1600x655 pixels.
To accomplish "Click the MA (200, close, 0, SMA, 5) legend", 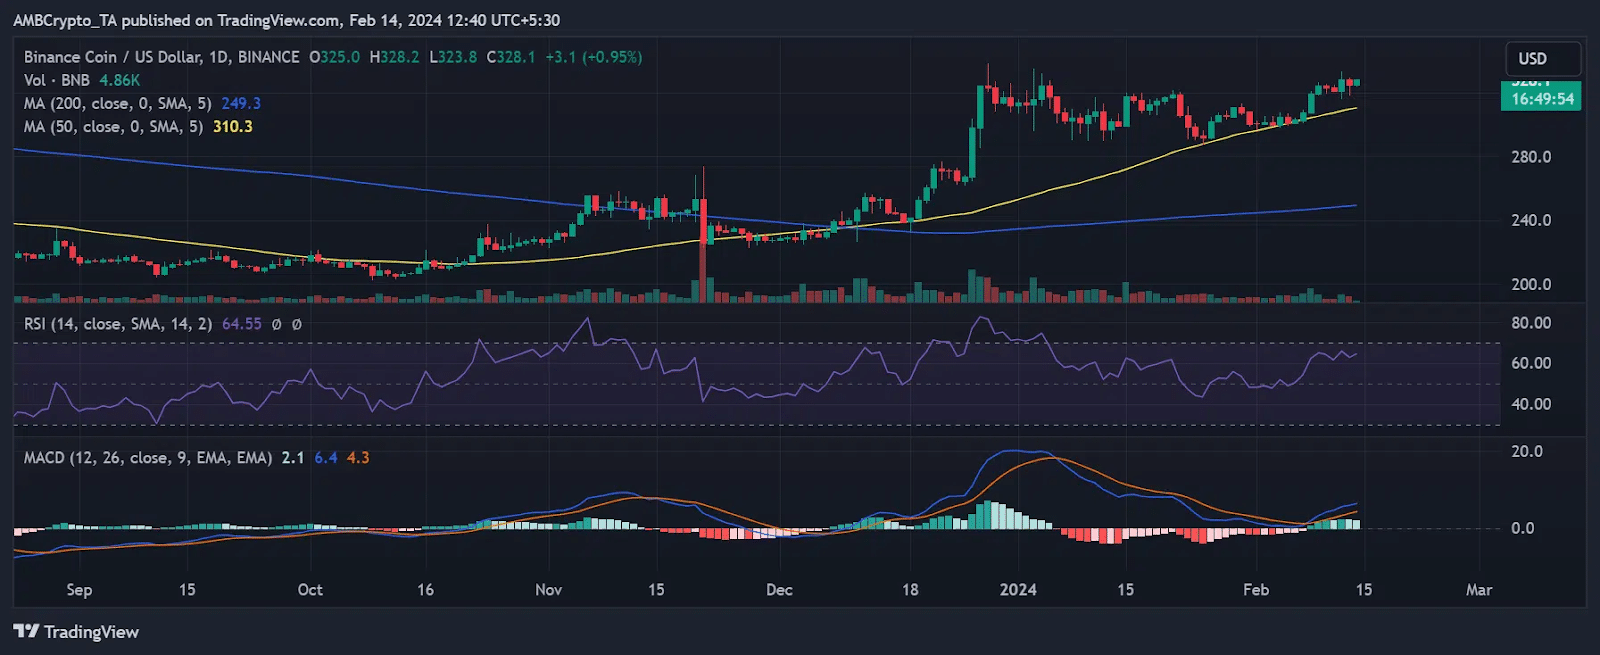I will point(118,103).
